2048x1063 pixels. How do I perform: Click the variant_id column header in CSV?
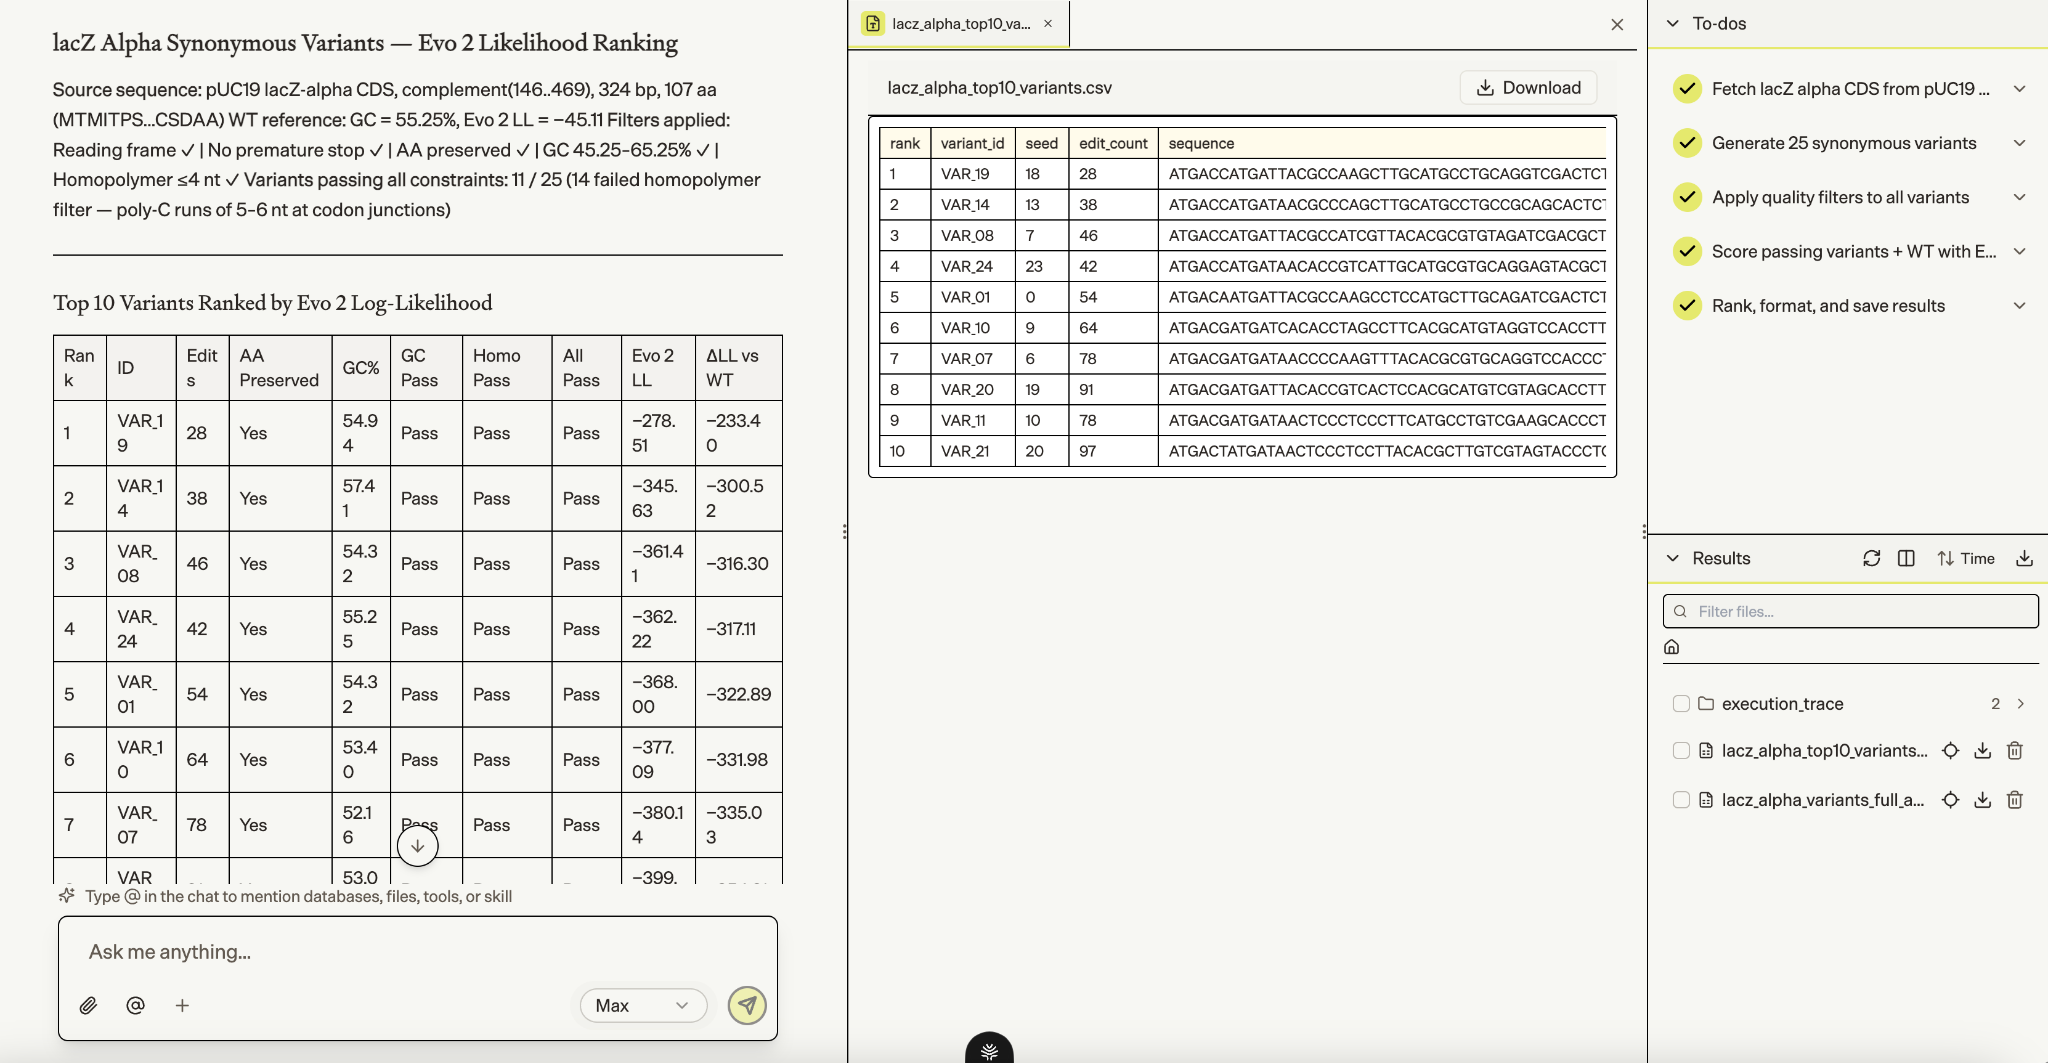(x=972, y=143)
